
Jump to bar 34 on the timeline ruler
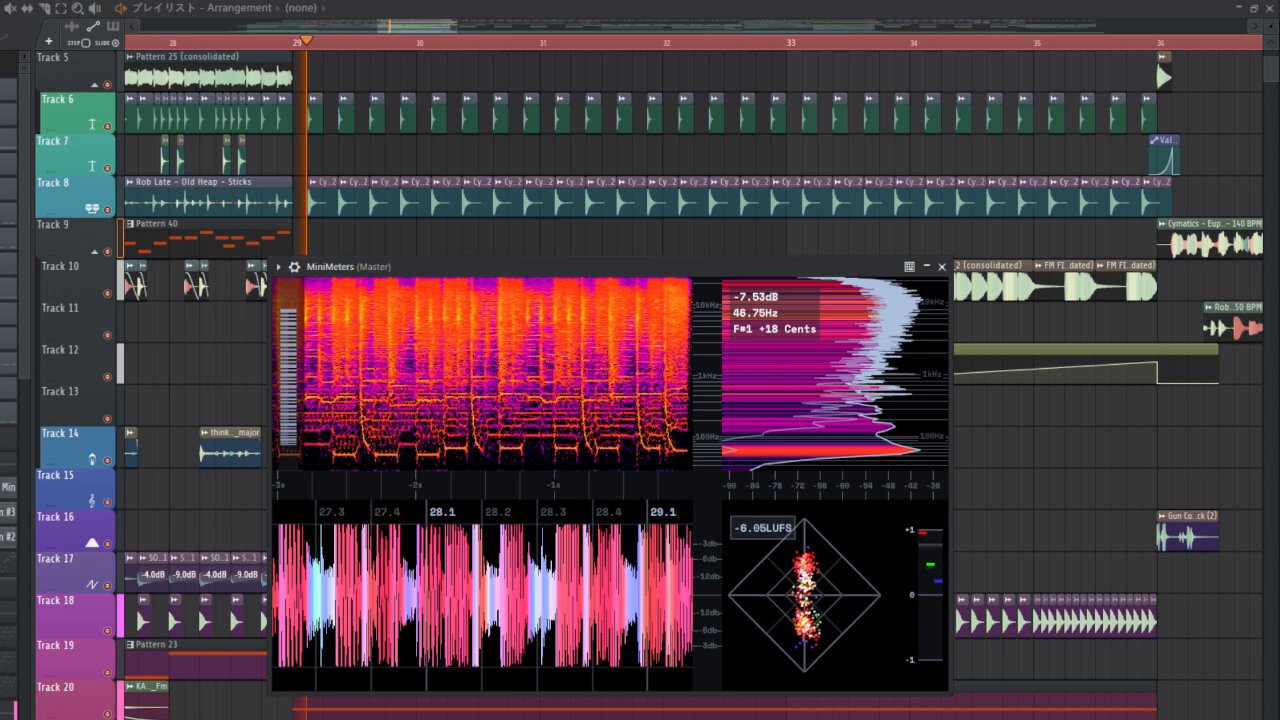tap(913, 43)
